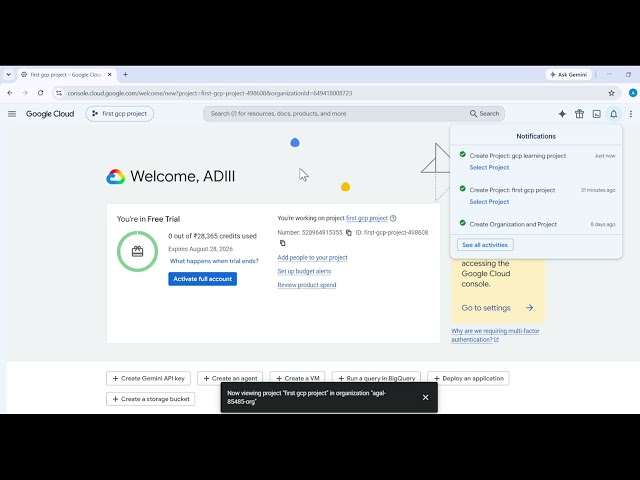The image size is (640, 480).
Task: Click green check on gcp learning project
Action: [462, 154]
